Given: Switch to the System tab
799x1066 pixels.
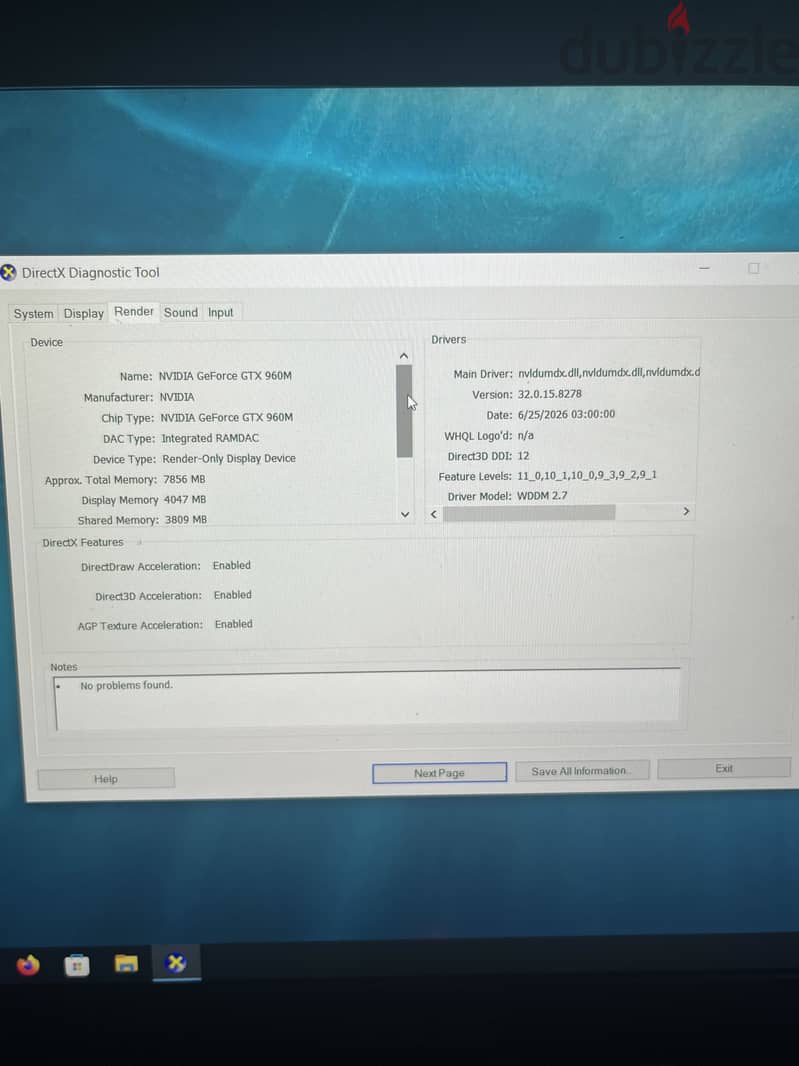Looking at the screenshot, I should [x=33, y=314].
